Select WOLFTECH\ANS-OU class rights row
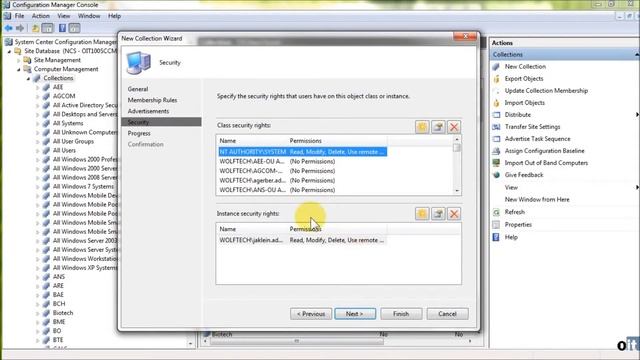640x360 pixels. click(x=302, y=190)
